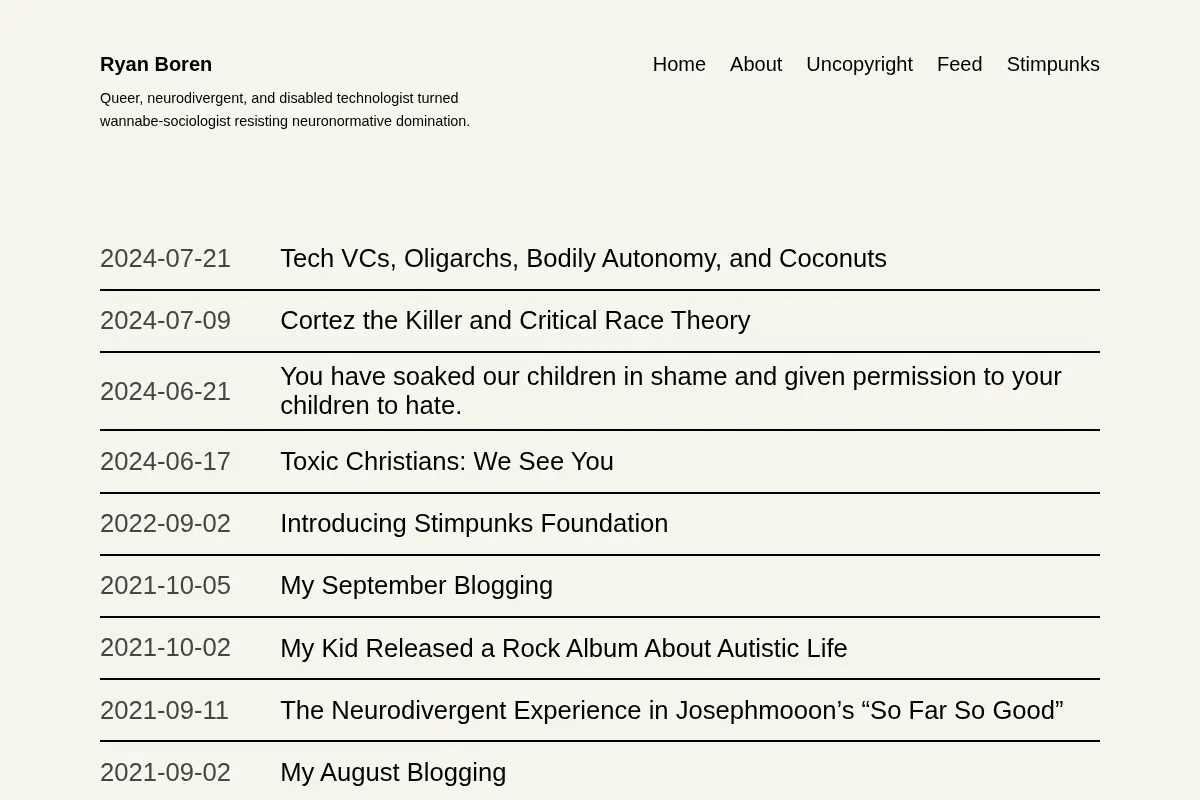Open the Home menu link

point(679,64)
